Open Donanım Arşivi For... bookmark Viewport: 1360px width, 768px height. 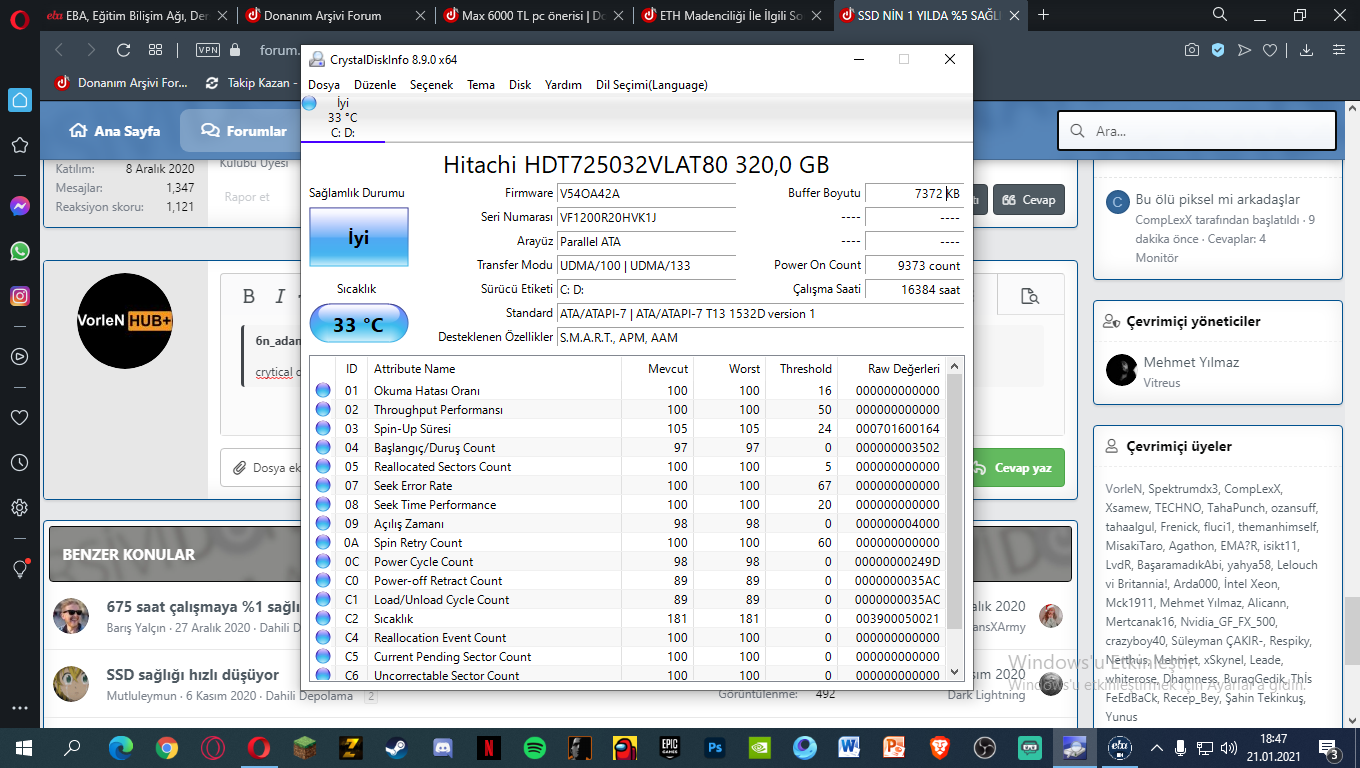pos(121,83)
